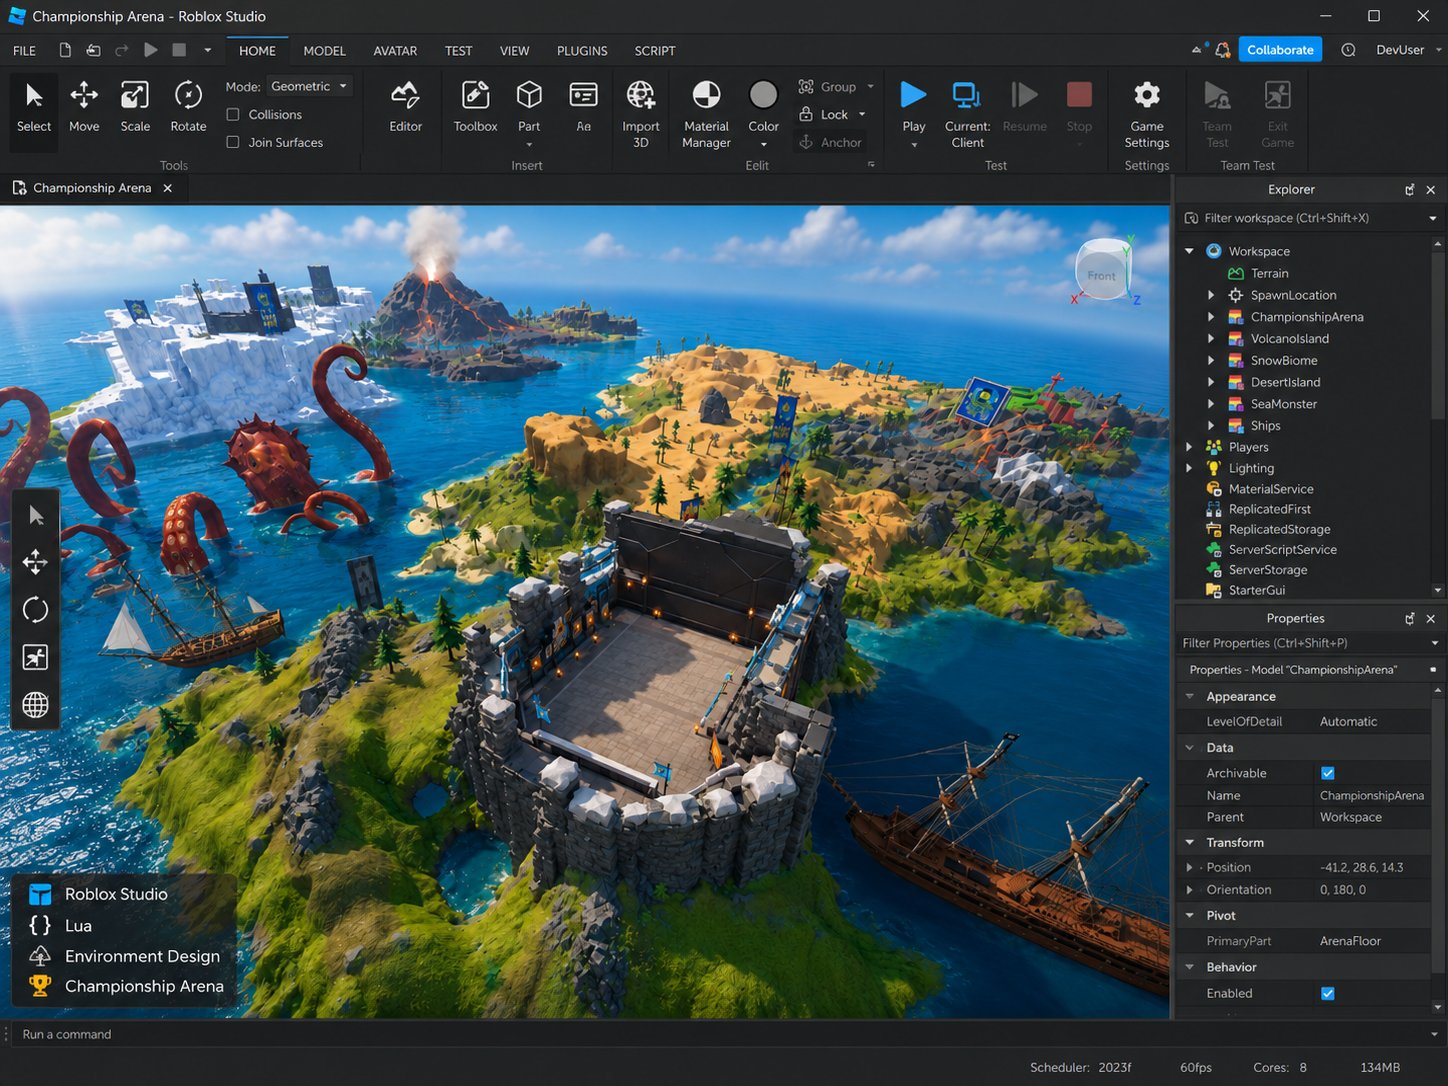Enable the Join Surfaces checkbox
This screenshot has height=1086, width=1448.
tap(233, 142)
